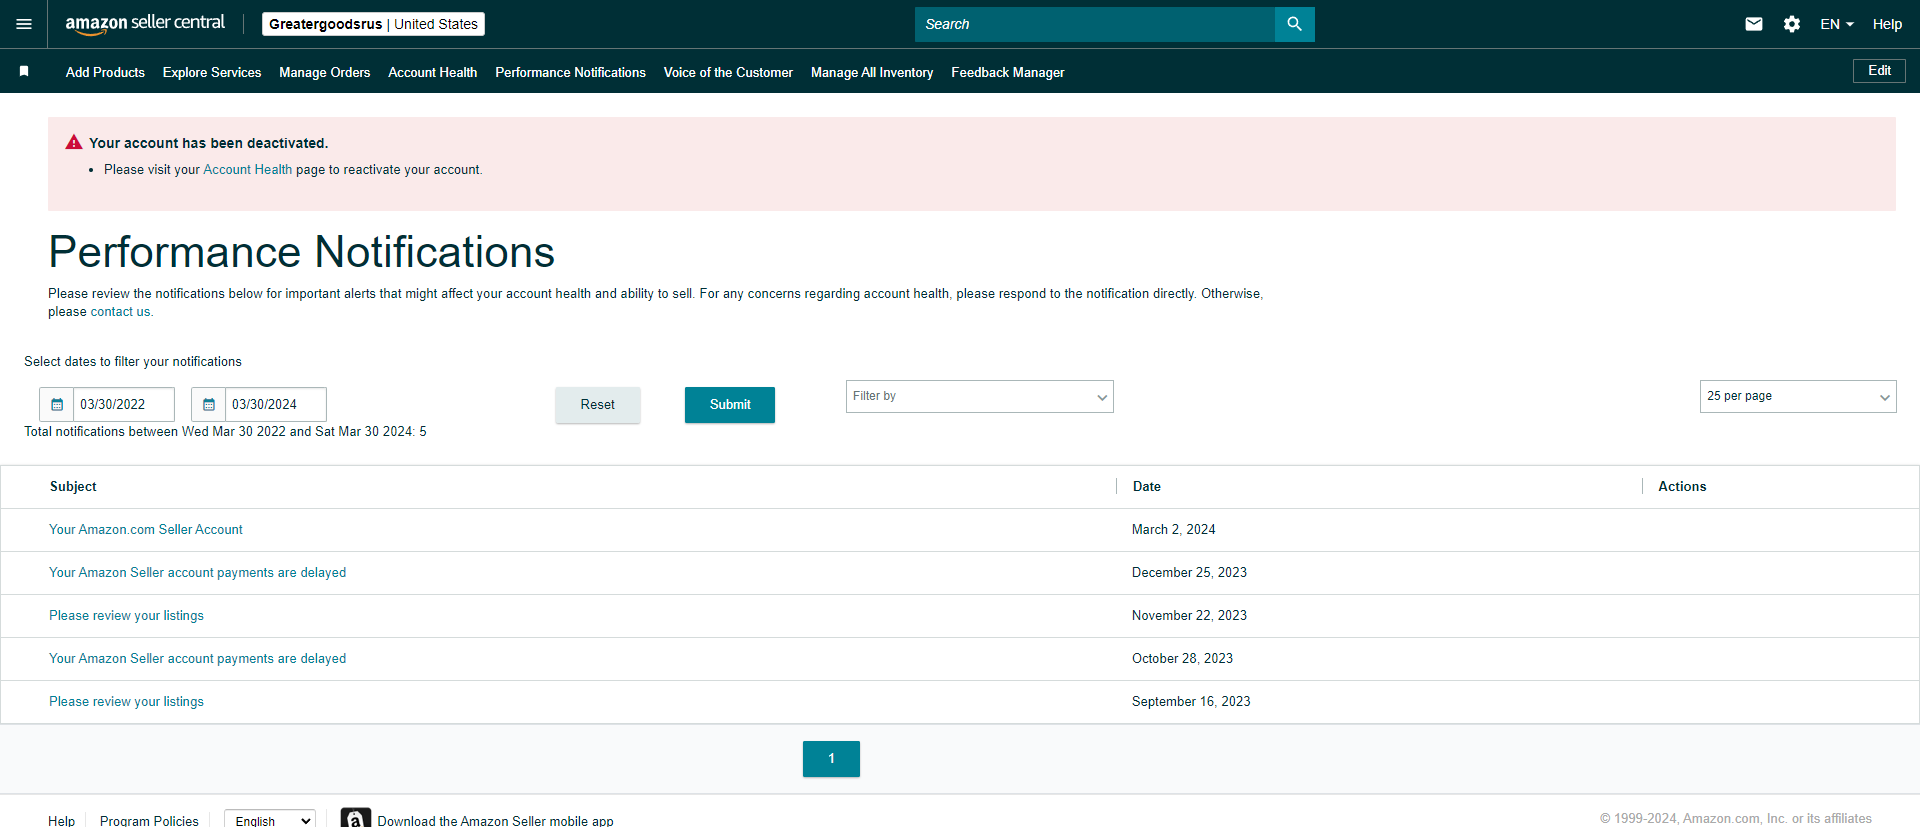
Task: Click the search magnifier button
Action: click(1294, 24)
